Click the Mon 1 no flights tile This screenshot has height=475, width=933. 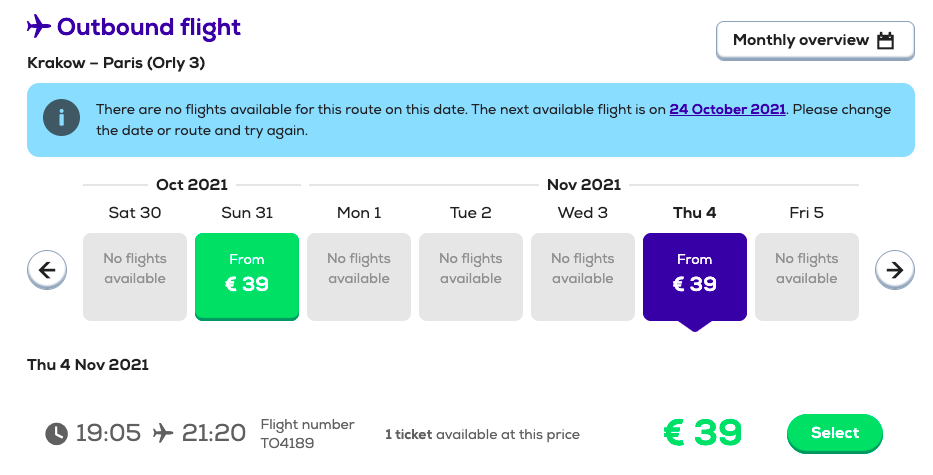(x=359, y=277)
